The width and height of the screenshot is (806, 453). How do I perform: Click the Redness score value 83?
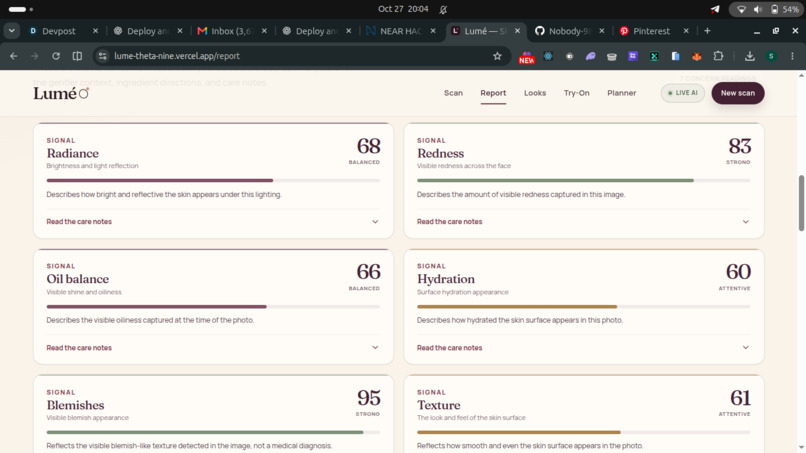(739, 146)
